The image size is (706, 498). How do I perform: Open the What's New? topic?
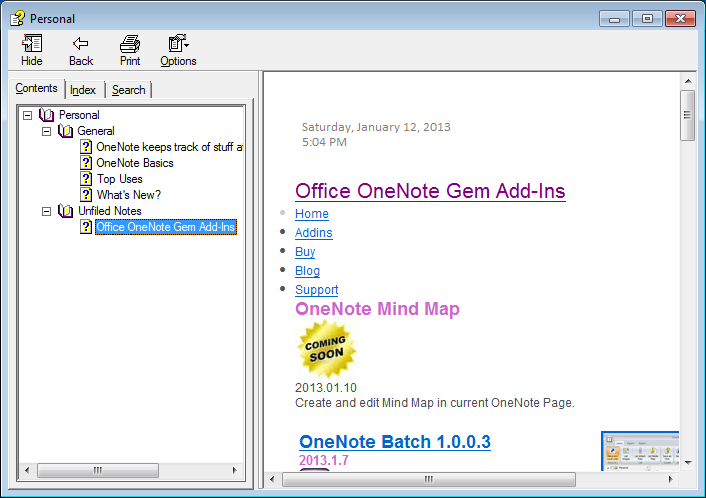(129, 195)
